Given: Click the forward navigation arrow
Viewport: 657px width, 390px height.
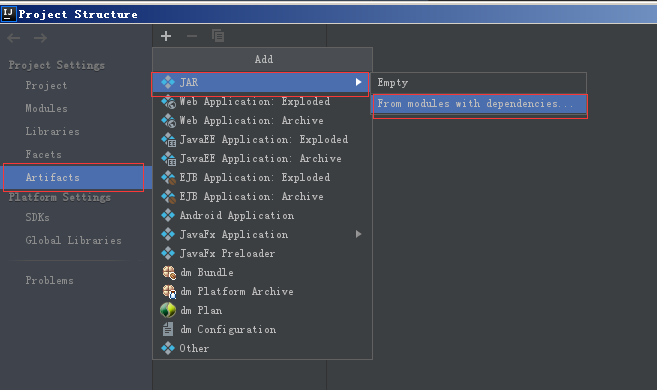Looking at the screenshot, I should pos(40,38).
